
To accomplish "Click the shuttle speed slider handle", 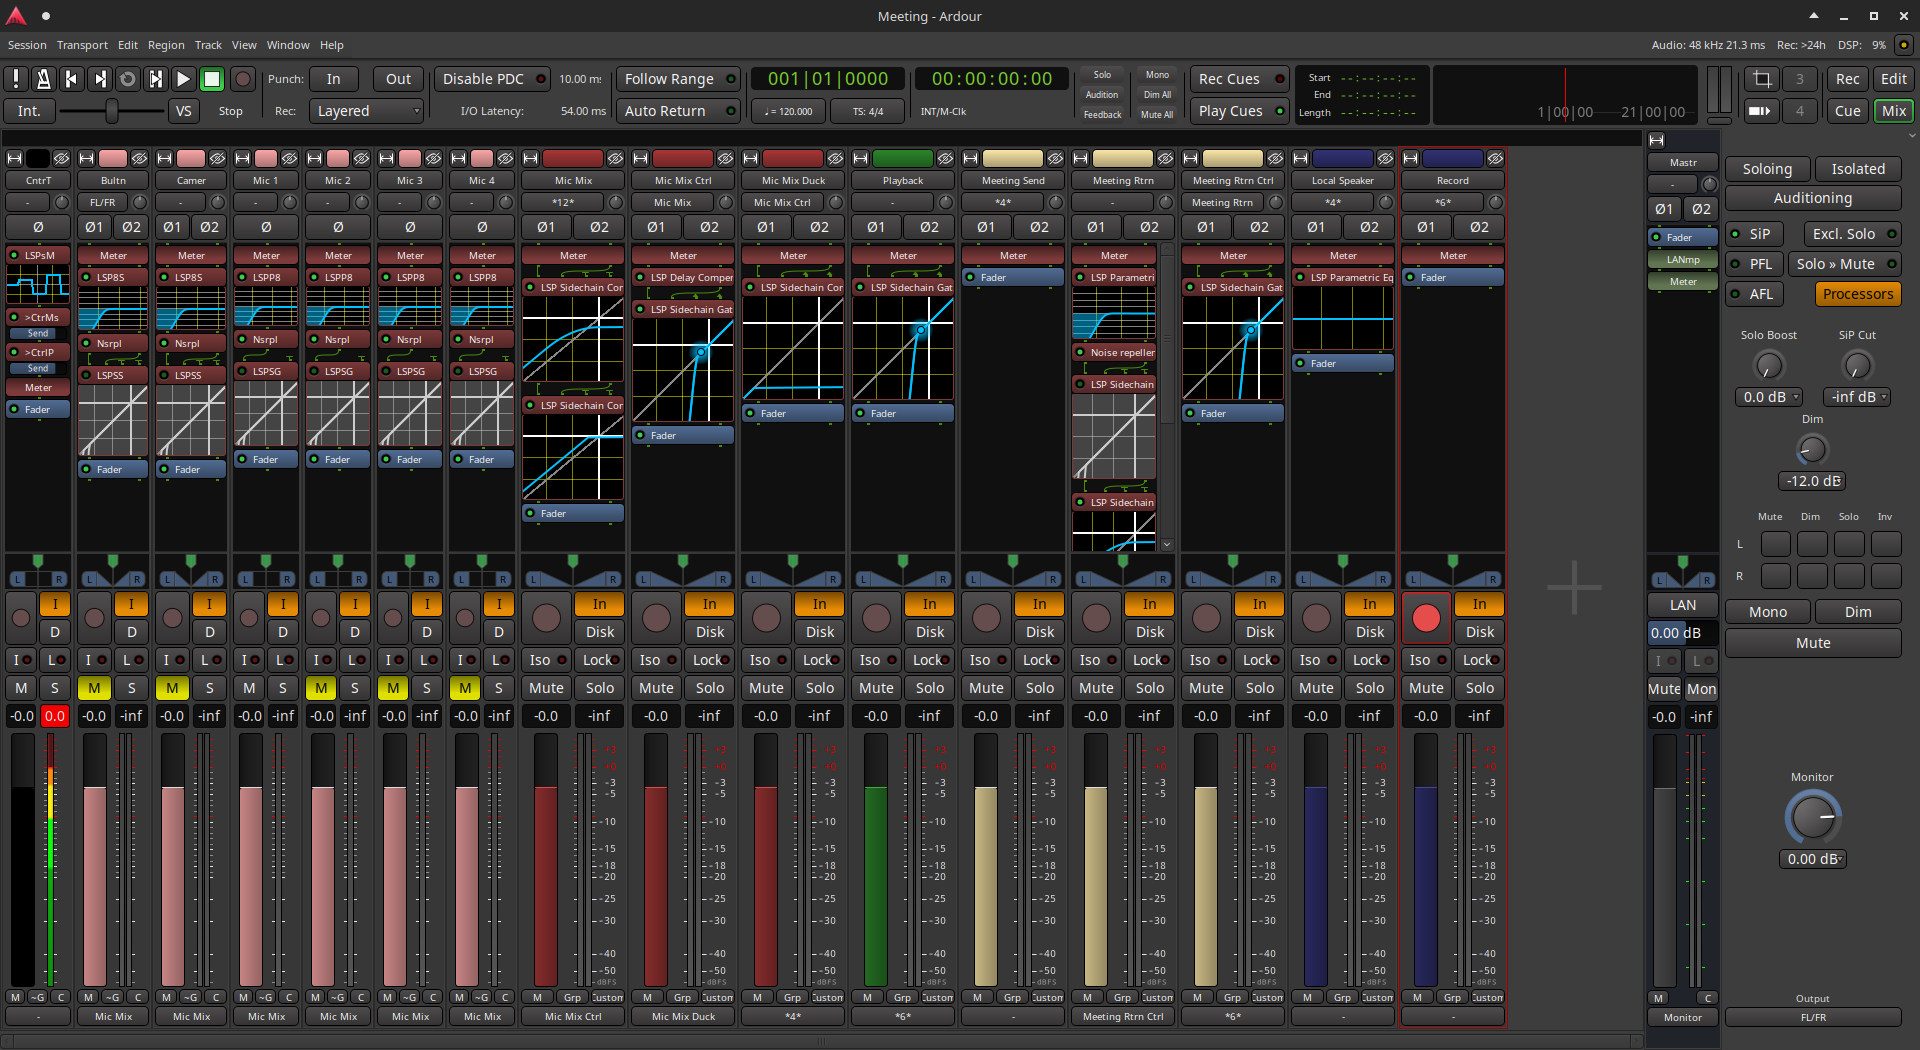I will (112, 111).
